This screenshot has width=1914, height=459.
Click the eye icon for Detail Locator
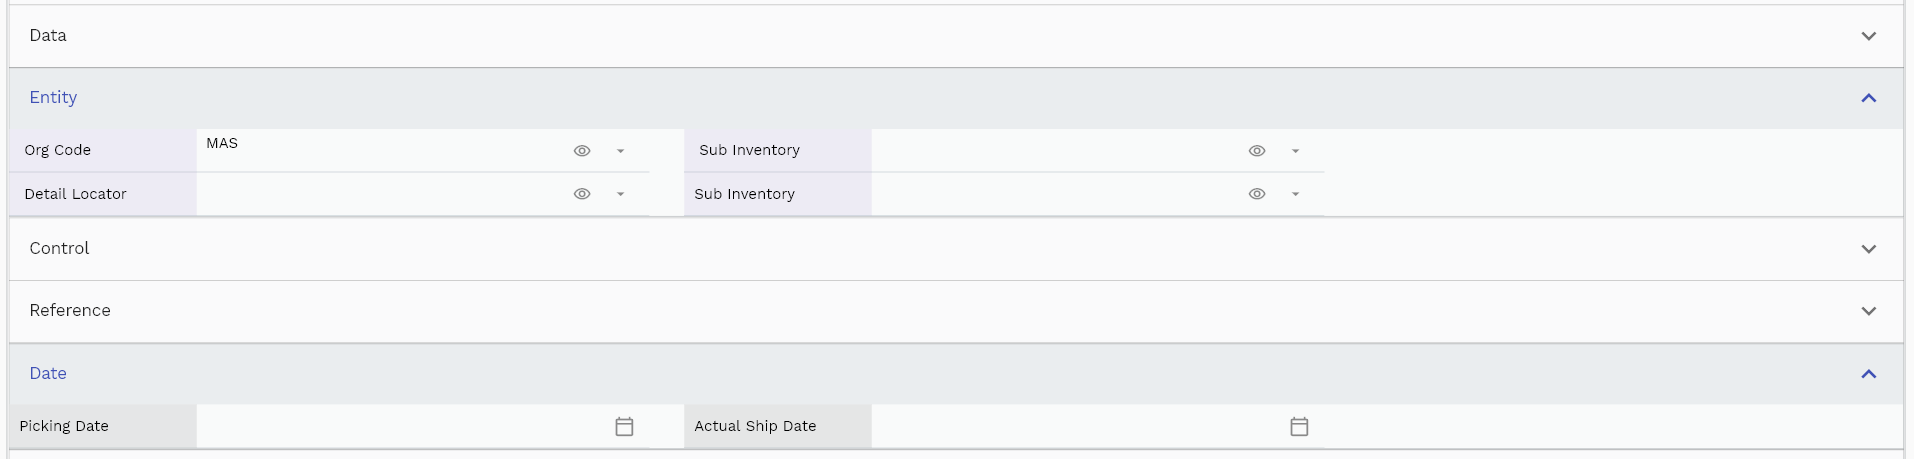(x=582, y=194)
